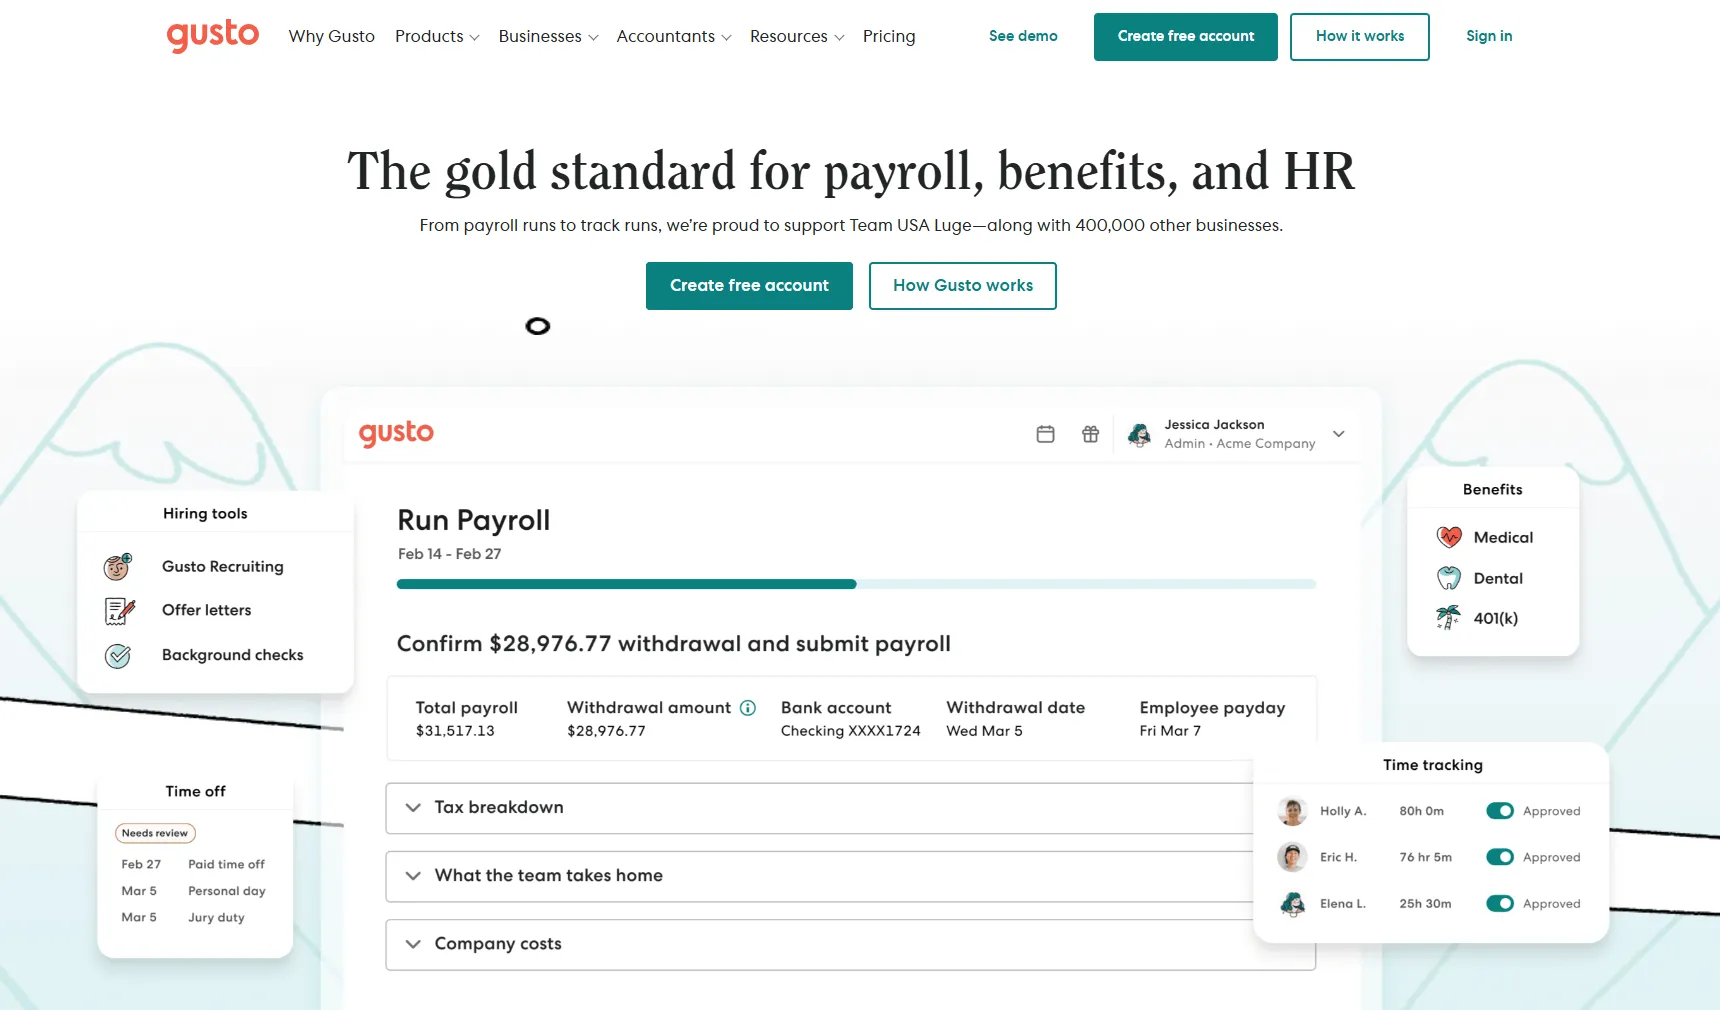Click the gift icon in the dashboard header
Image resolution: width=1720 pixels, height=1010 pixels.
click(x=1090, y=434)
